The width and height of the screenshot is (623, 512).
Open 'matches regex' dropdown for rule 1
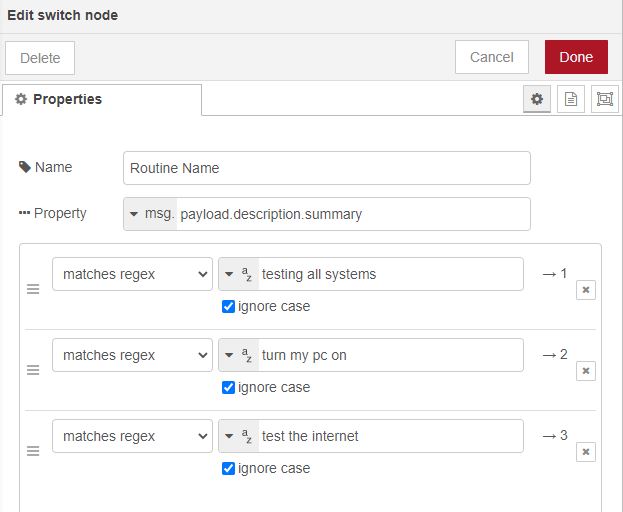(x=132, y=274)
